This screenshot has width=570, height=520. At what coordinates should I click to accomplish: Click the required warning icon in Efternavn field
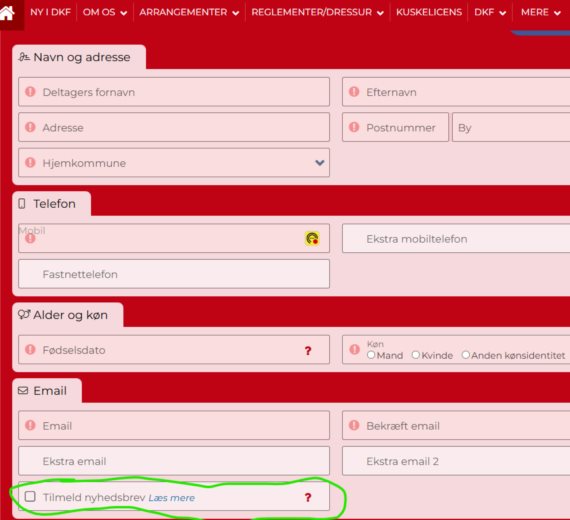click(x=354, y=92)
